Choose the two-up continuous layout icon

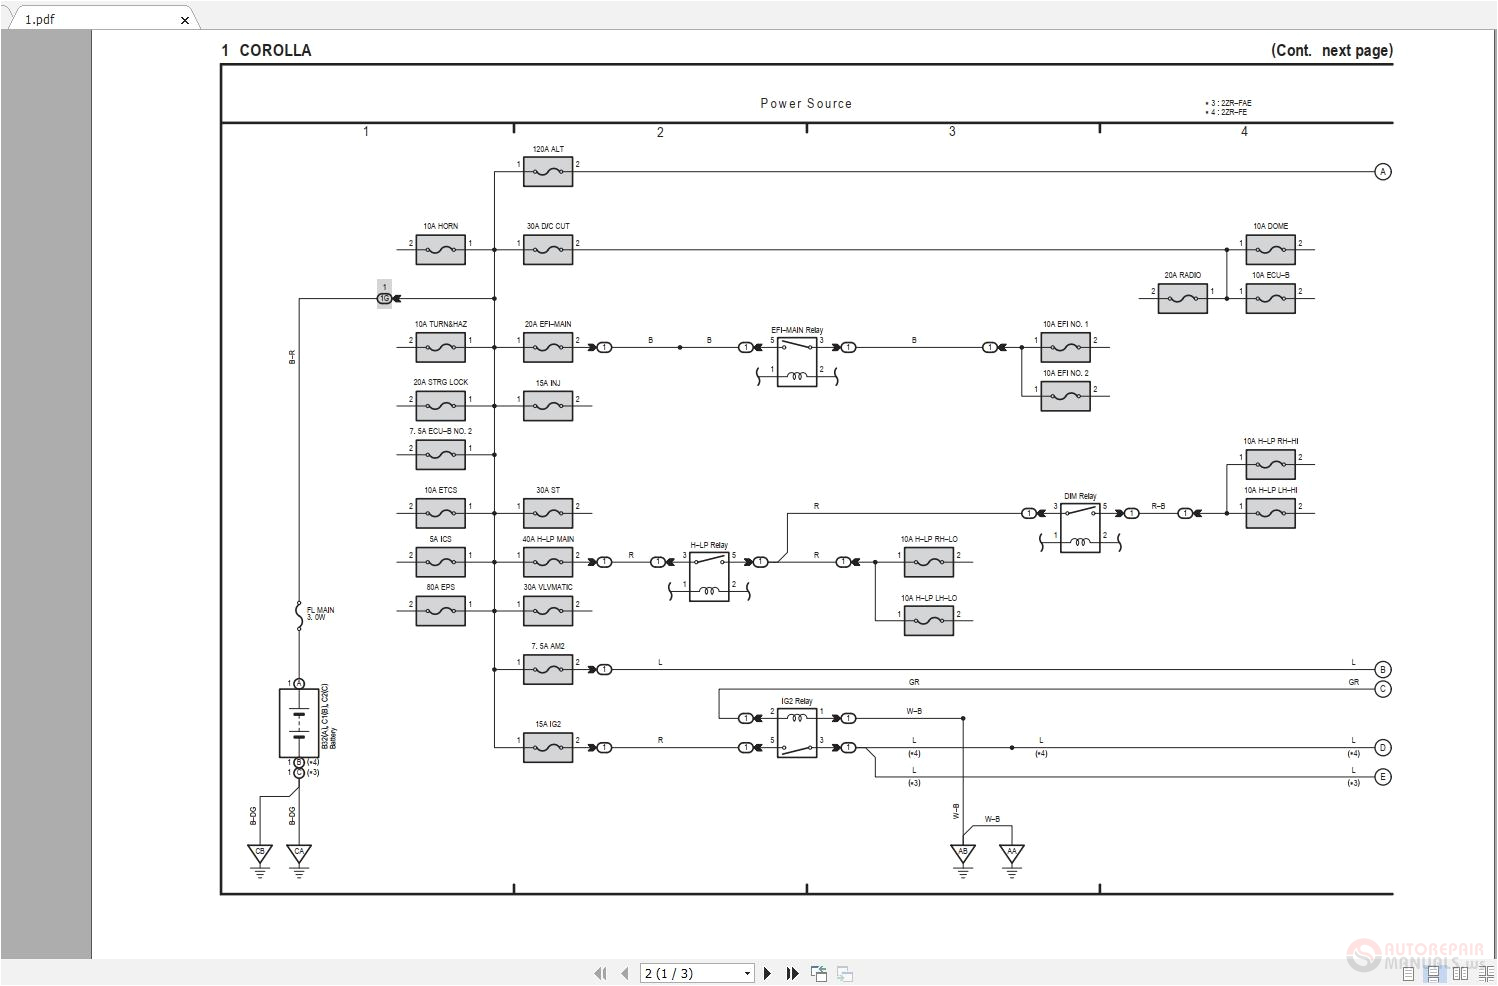(x=1487, y=974)
